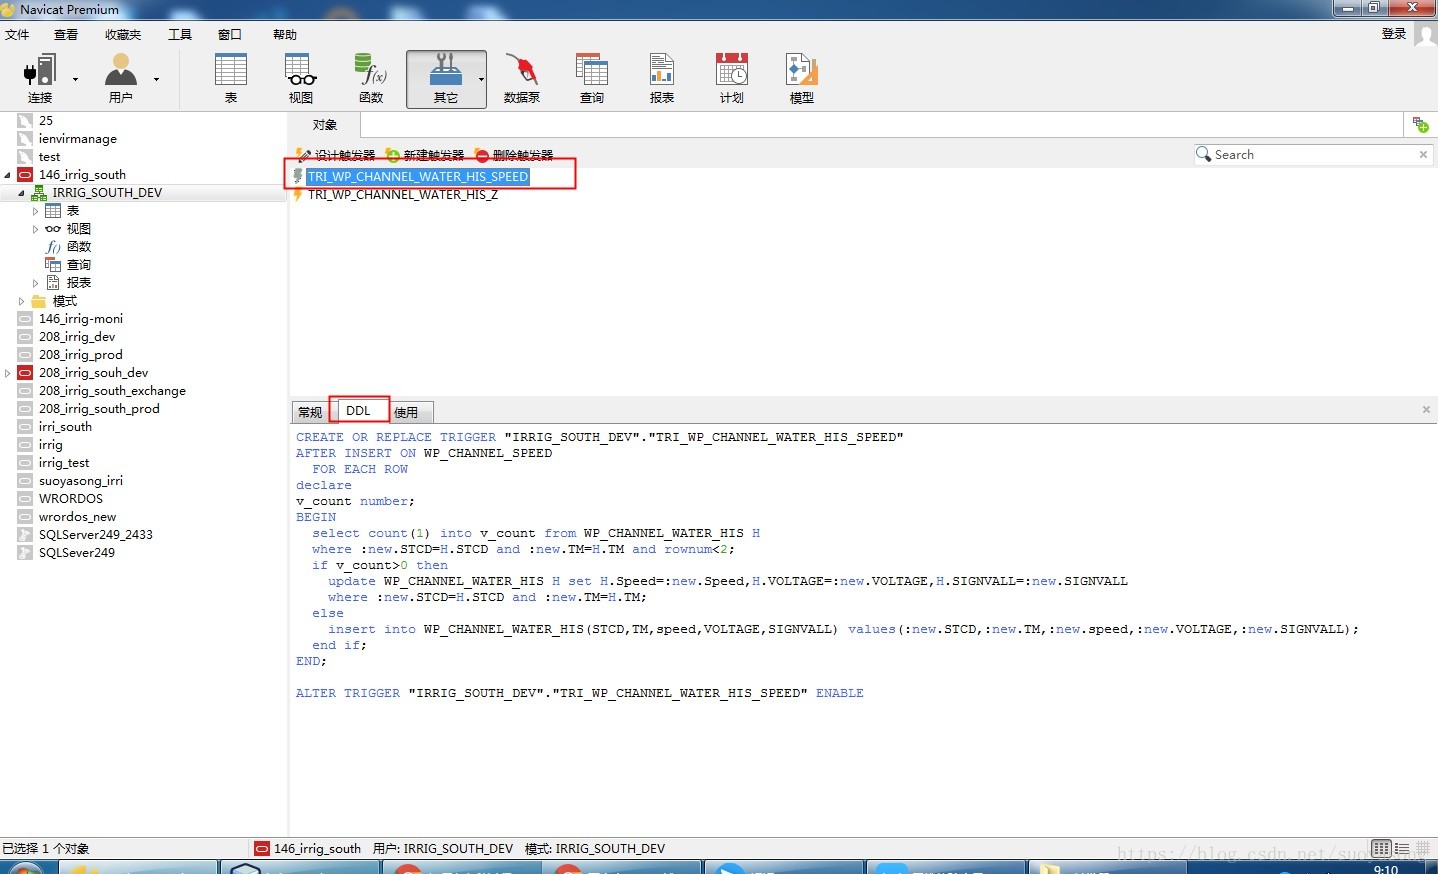Switch object pane to list view
Screen dimensions: 1438x874
[1402, 848]
